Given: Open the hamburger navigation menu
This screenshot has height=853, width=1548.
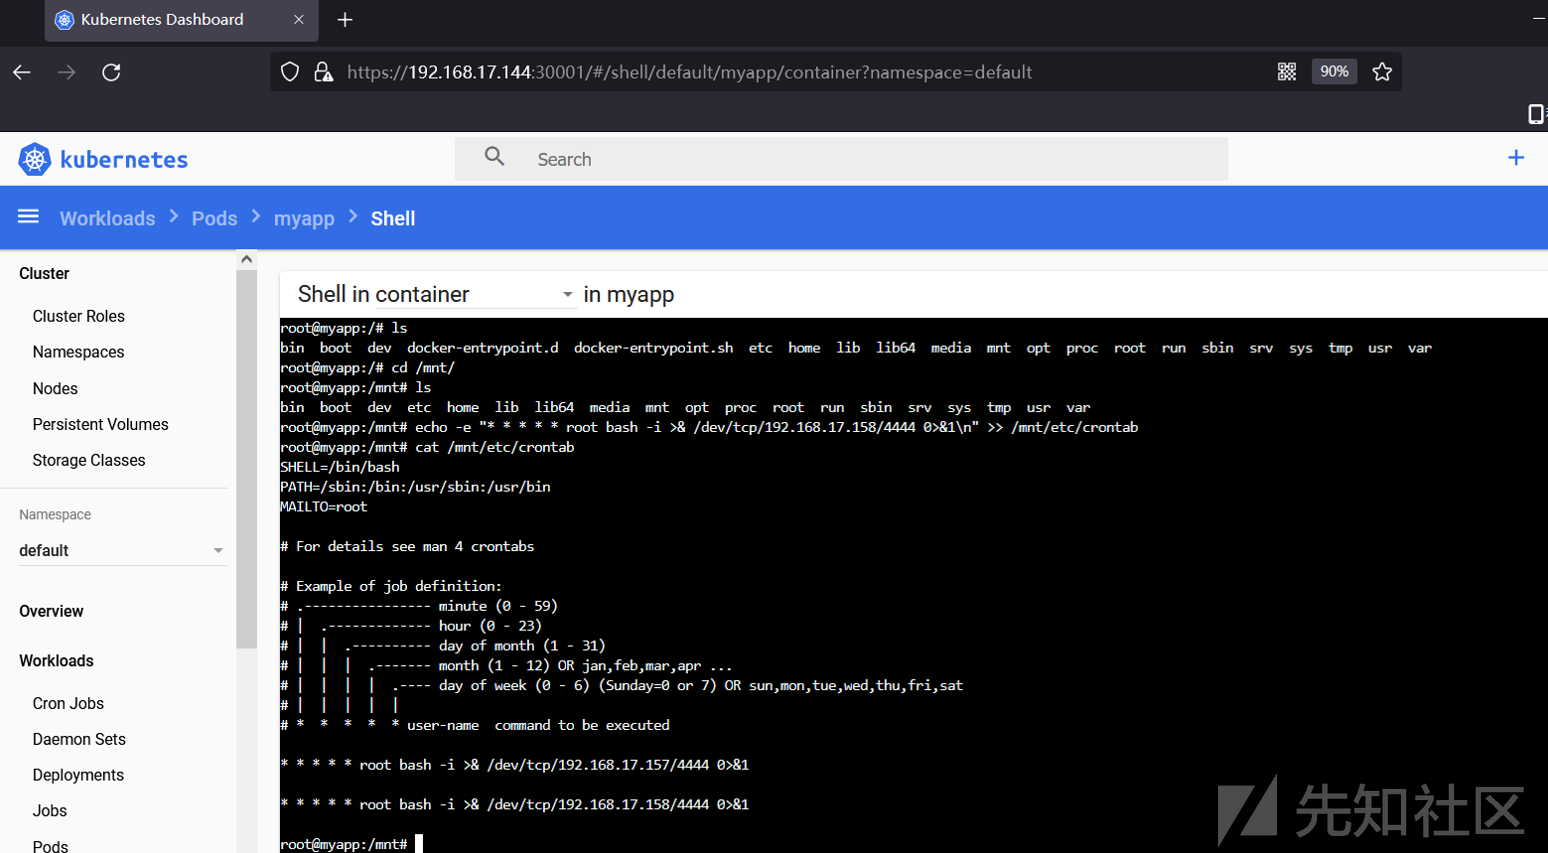Looking at the screenshot, I should tap(28, 217).
